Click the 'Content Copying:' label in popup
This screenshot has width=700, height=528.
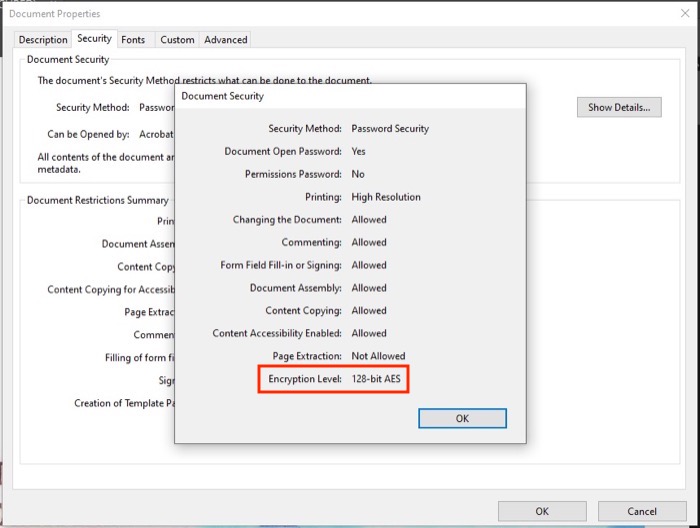[304, 311]
